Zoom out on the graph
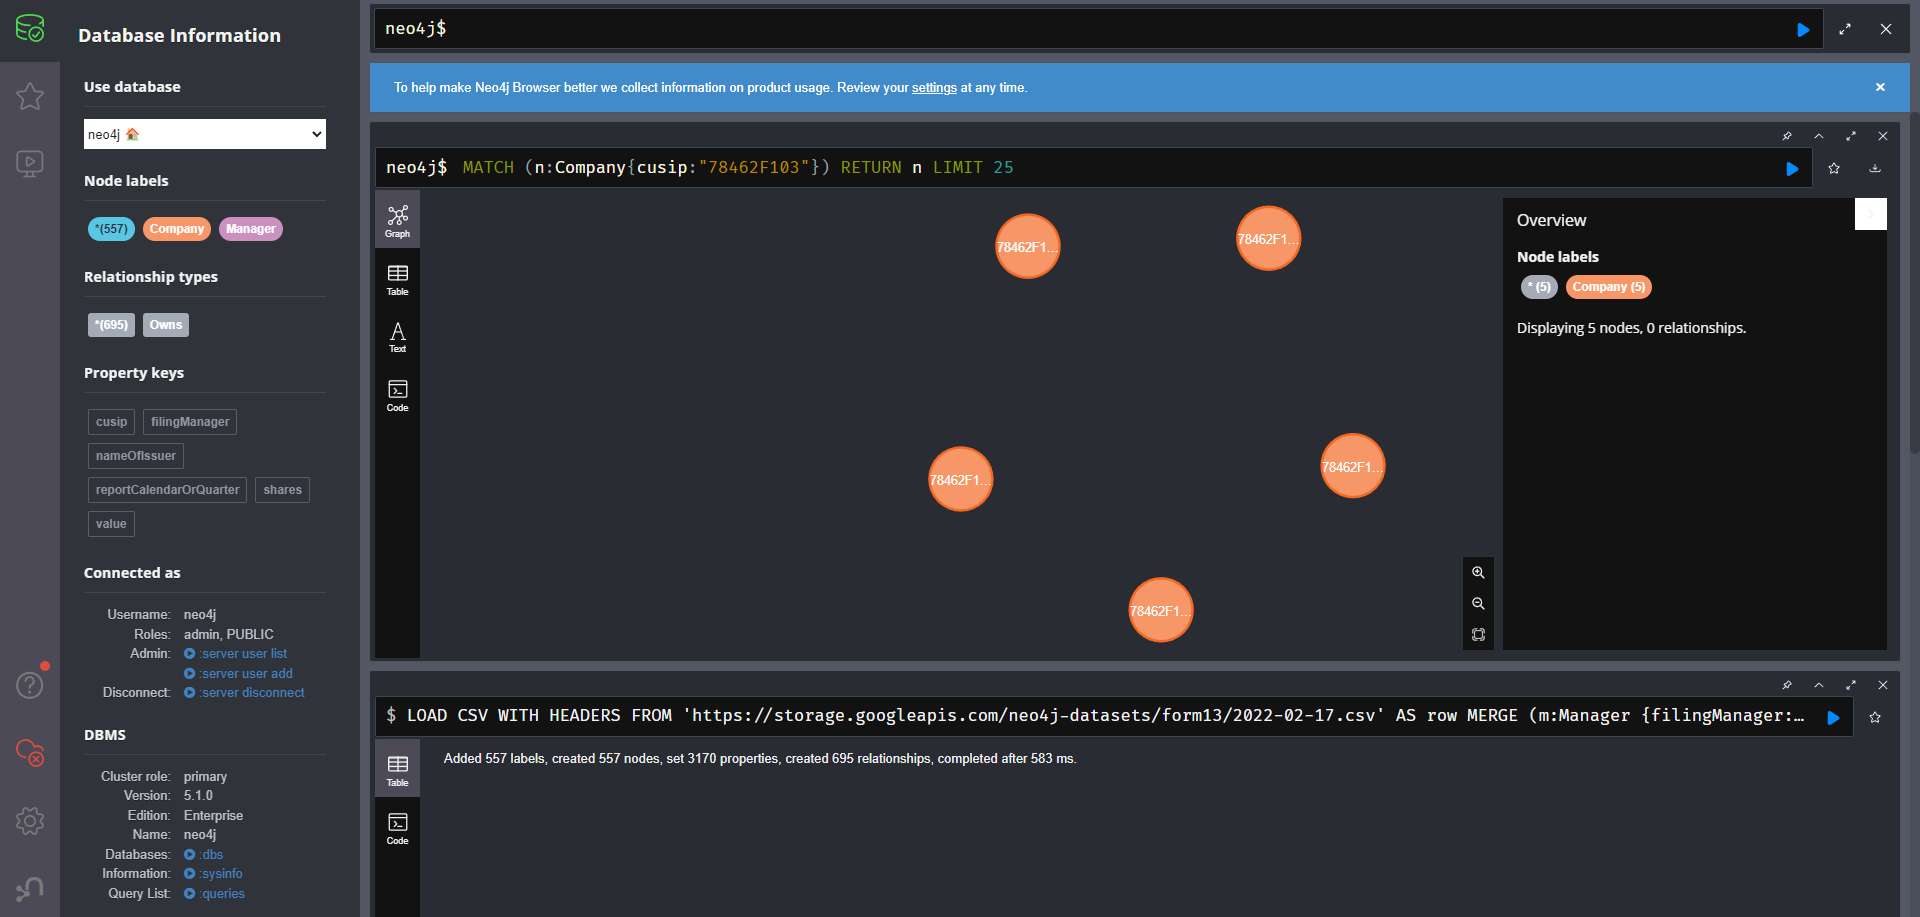 (x=1478, y=604)
